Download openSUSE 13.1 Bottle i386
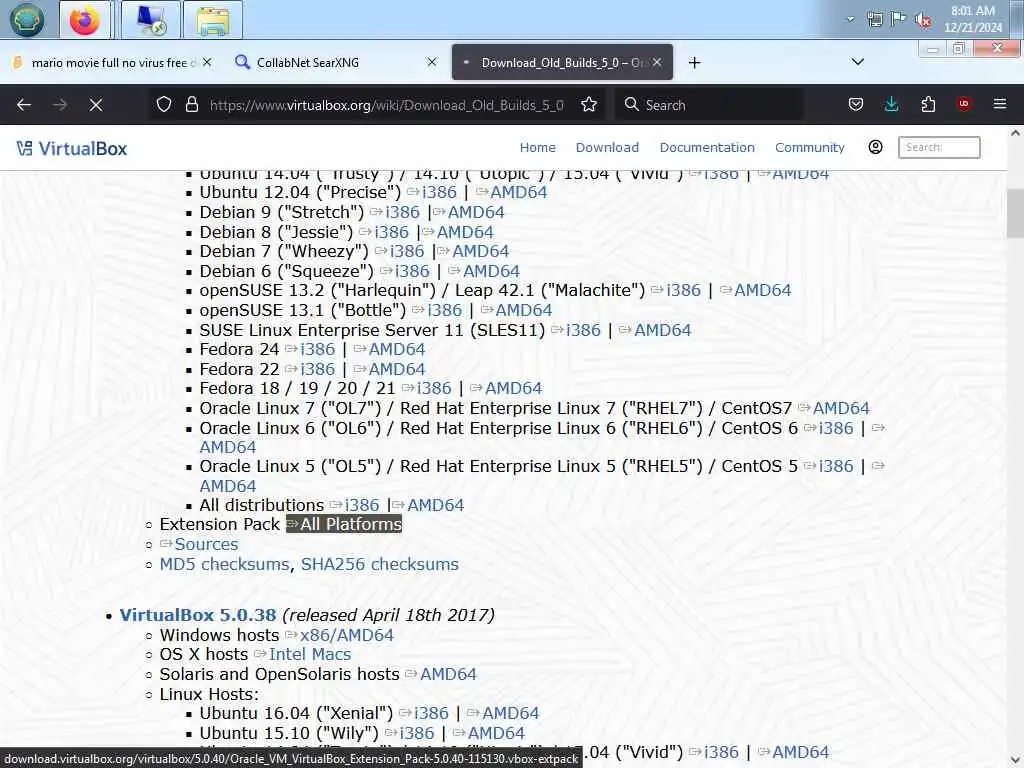 (444, 310)
